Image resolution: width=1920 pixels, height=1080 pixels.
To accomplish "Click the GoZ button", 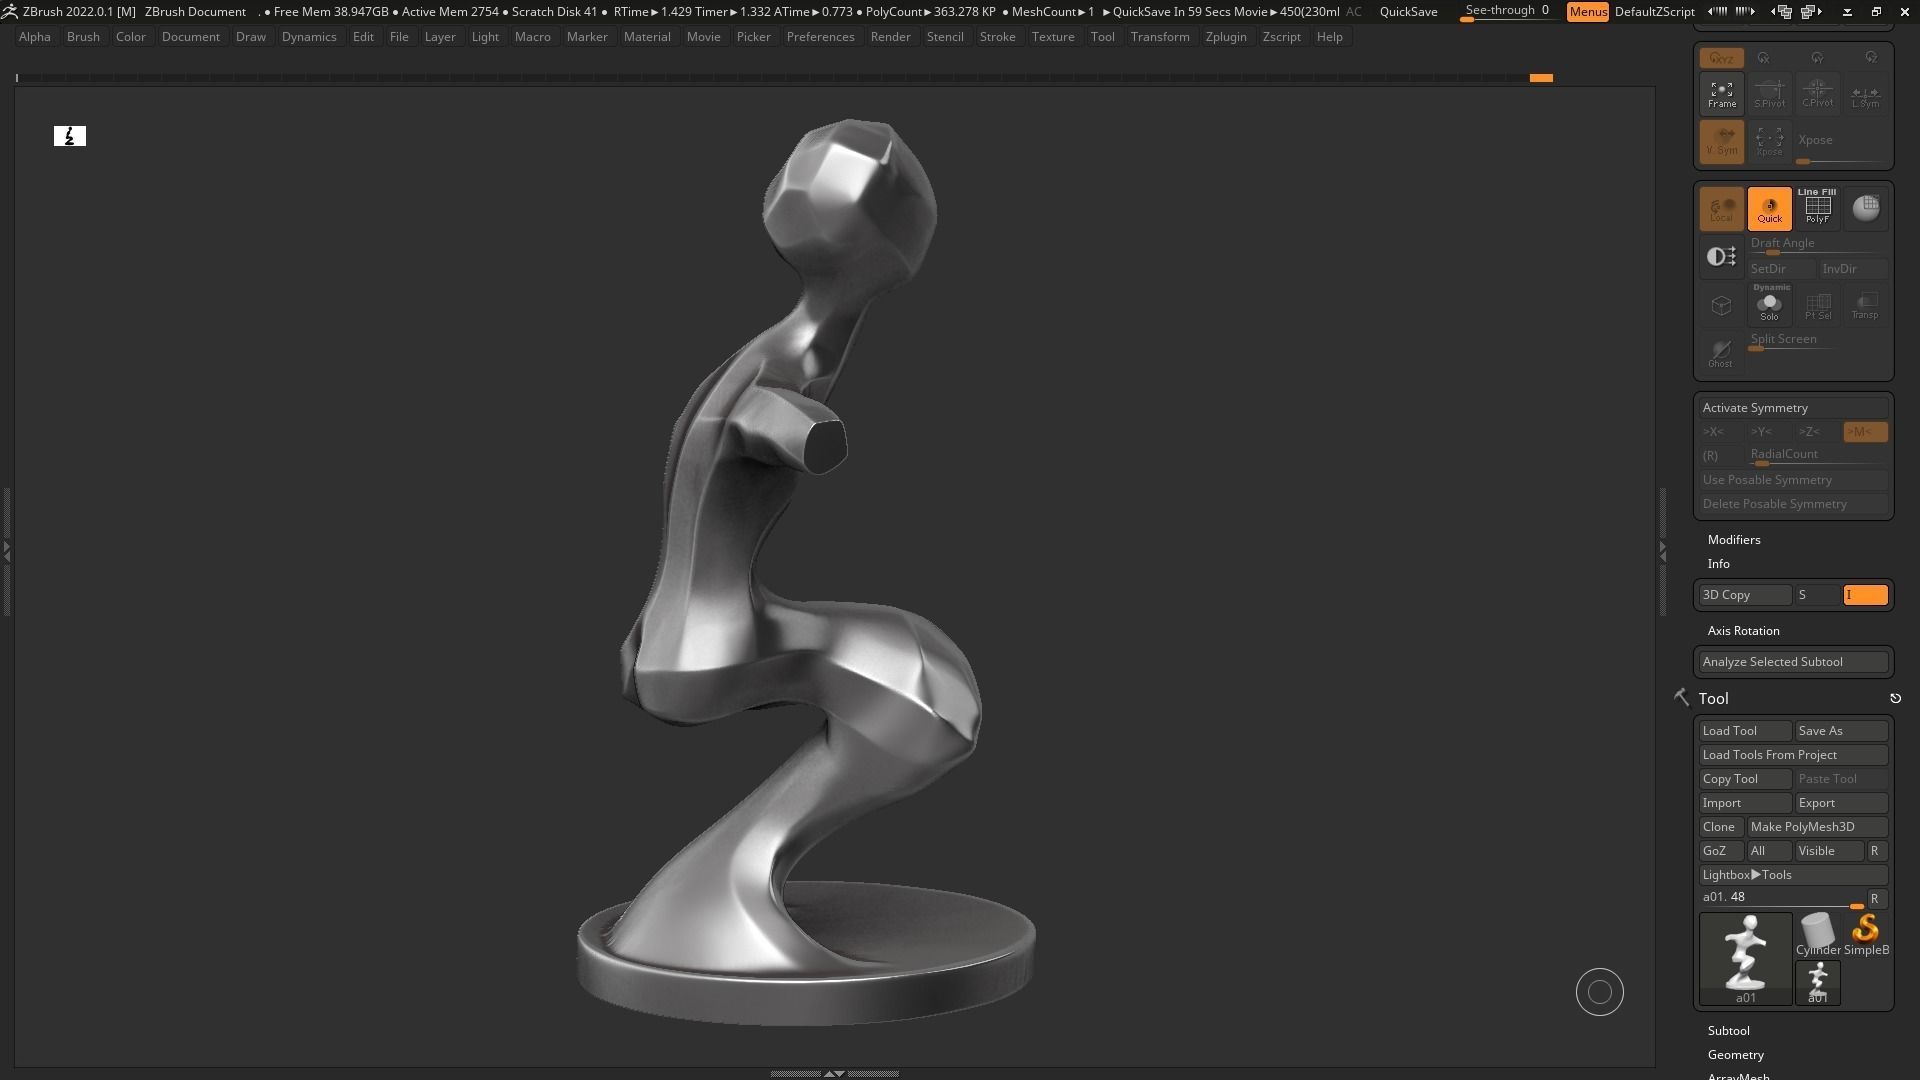I will 1721,851.
